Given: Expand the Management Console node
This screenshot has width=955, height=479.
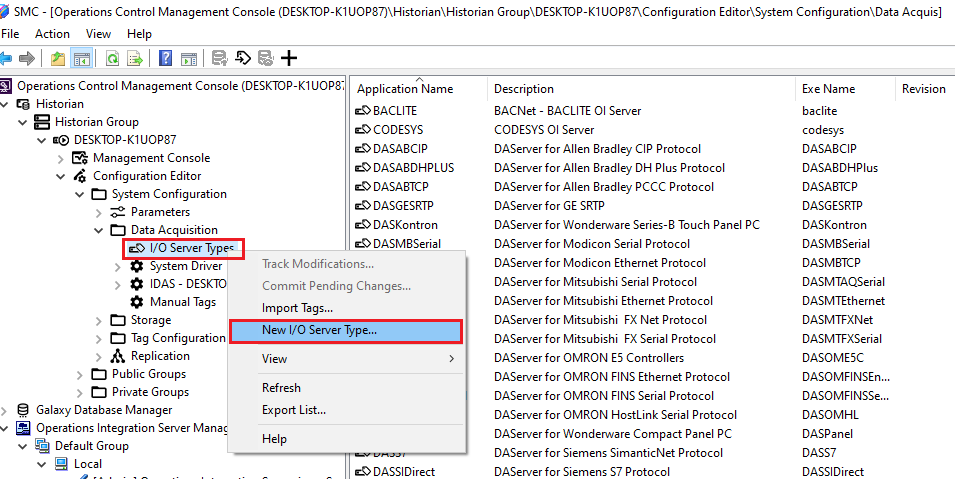Looking at the screenshot, I should (61, 158).
